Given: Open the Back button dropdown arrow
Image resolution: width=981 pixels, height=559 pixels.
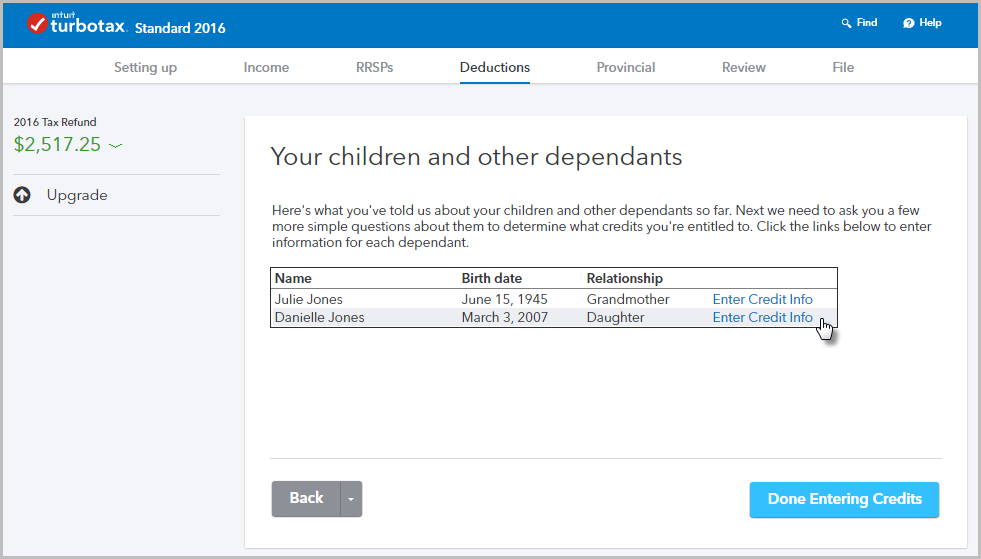Looking at the screenshot, I should click(351, 499).
